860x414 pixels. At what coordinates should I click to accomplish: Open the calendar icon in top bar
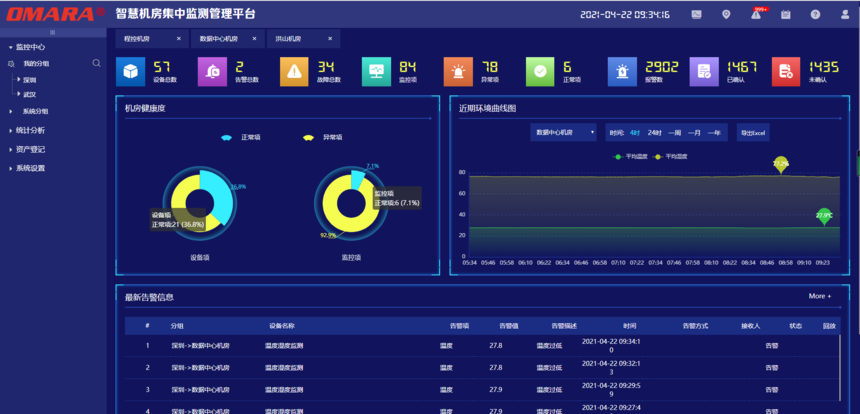[786, 14]
